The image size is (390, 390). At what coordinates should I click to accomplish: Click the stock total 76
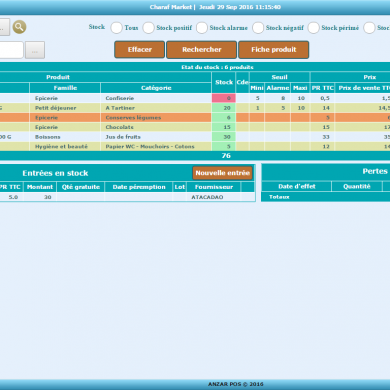point(226,156)
